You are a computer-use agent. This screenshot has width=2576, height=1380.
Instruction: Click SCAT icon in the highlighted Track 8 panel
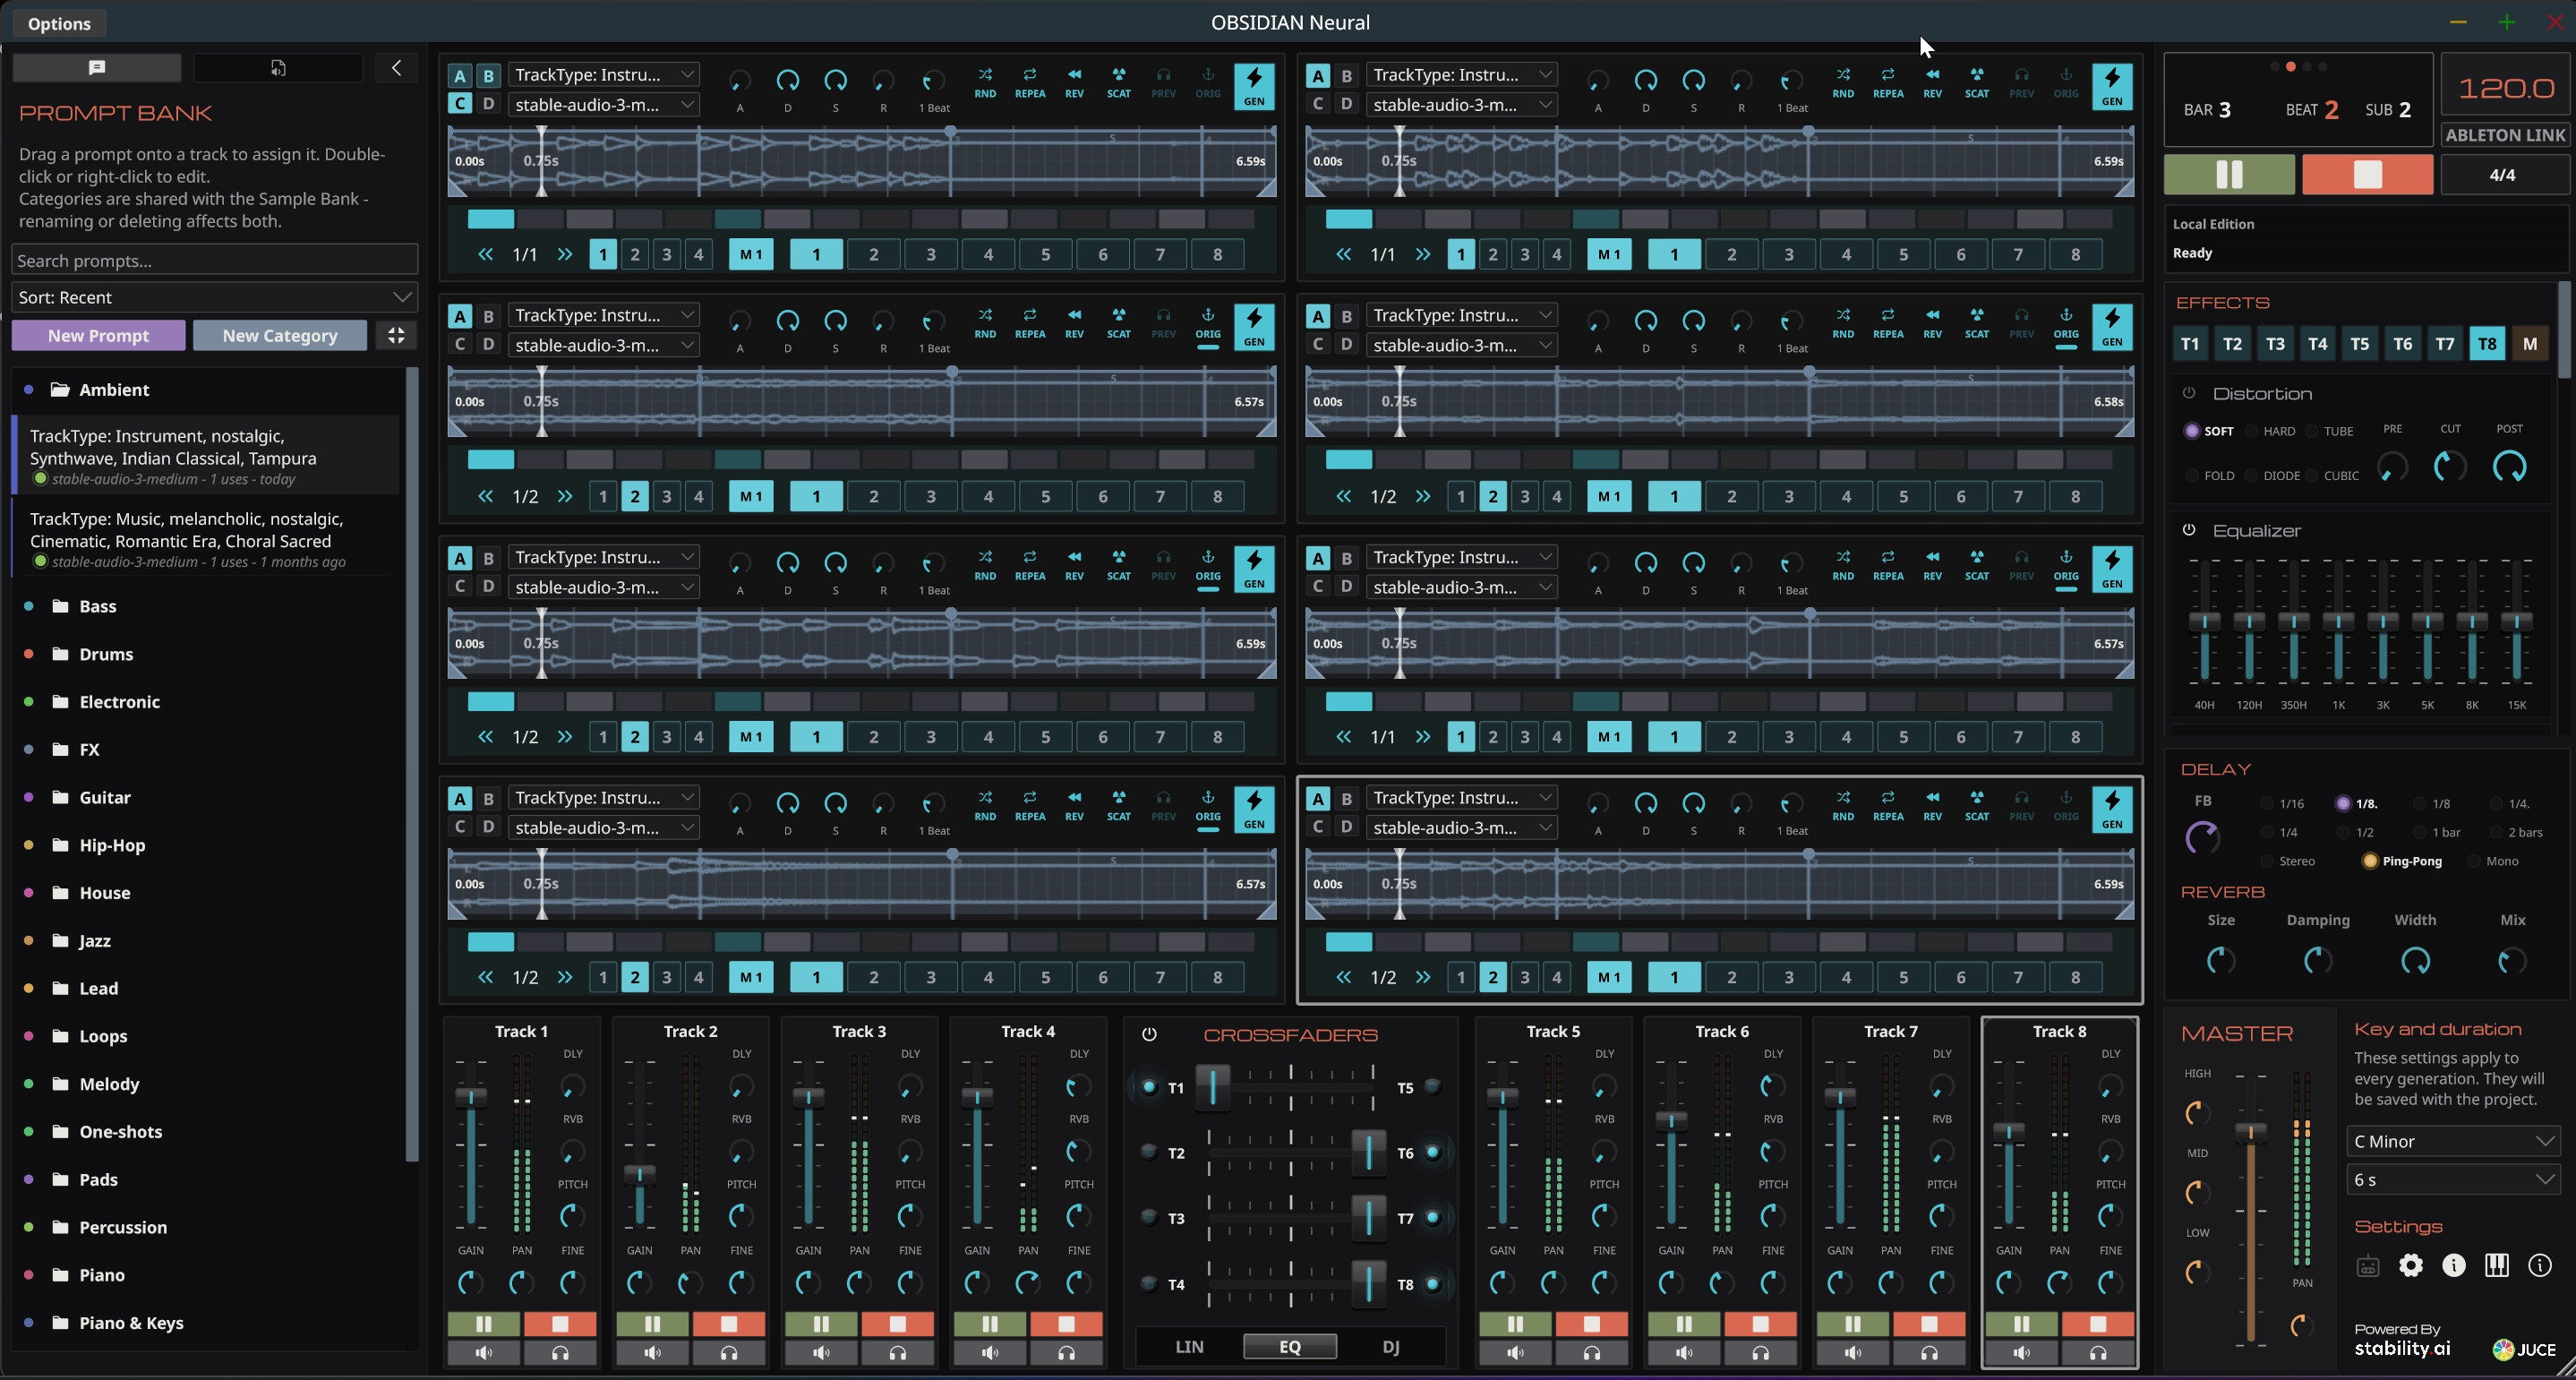point(1977,806)
